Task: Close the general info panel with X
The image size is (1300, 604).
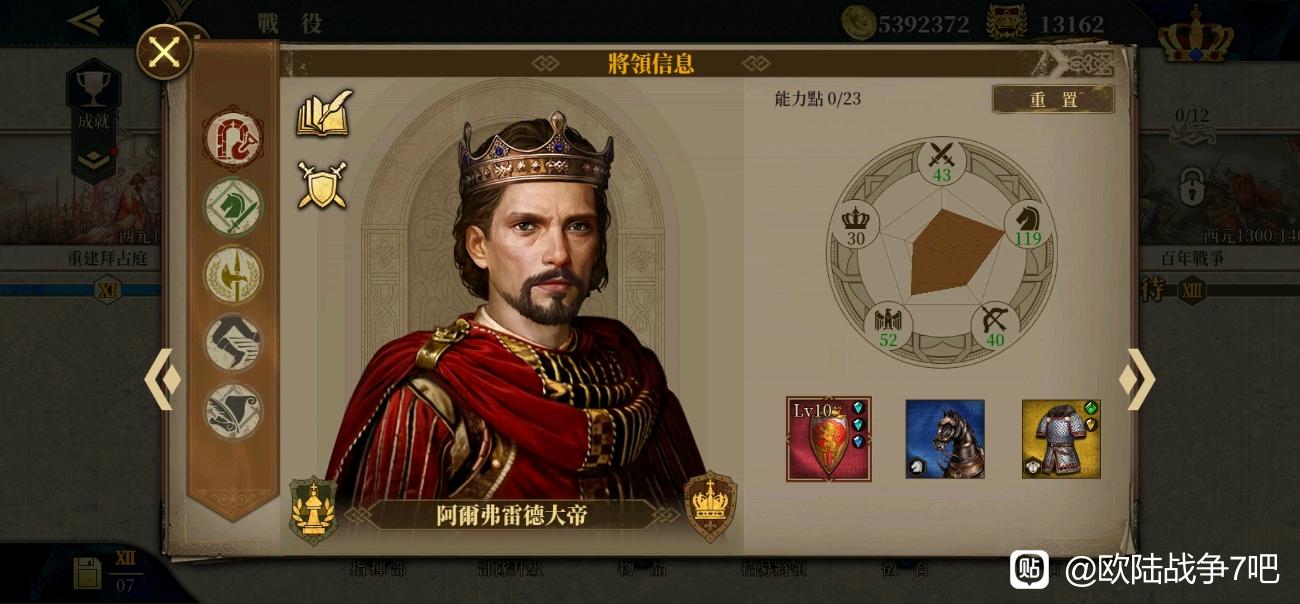Action: coord(164,52)
